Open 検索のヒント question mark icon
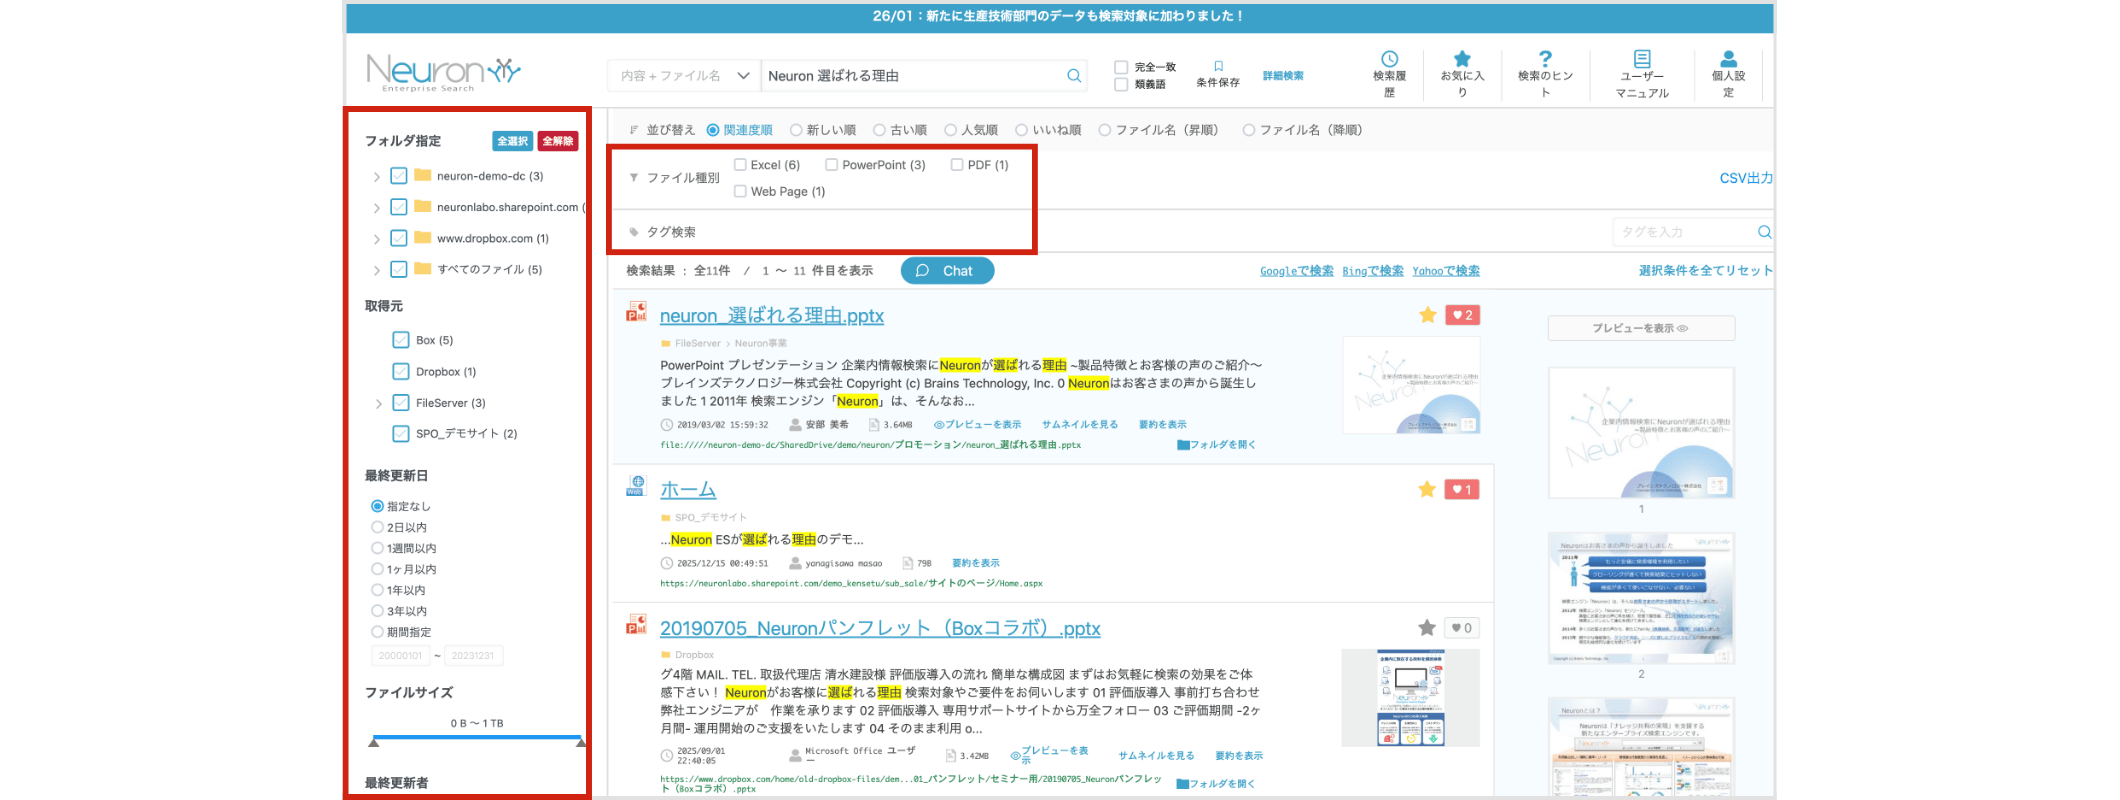 1545,59
